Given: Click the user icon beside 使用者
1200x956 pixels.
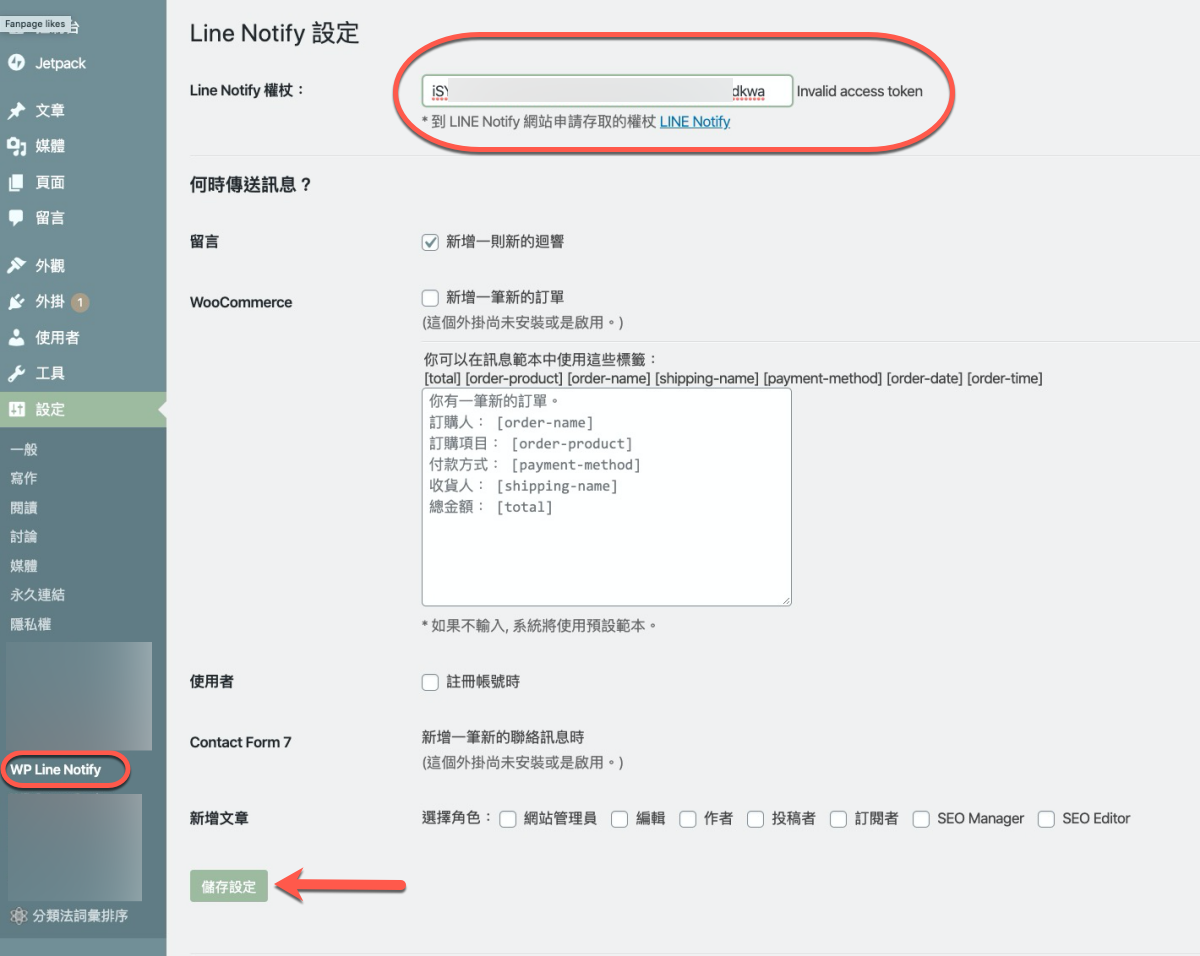Looking at the screenshot, I should pos(16,337).
